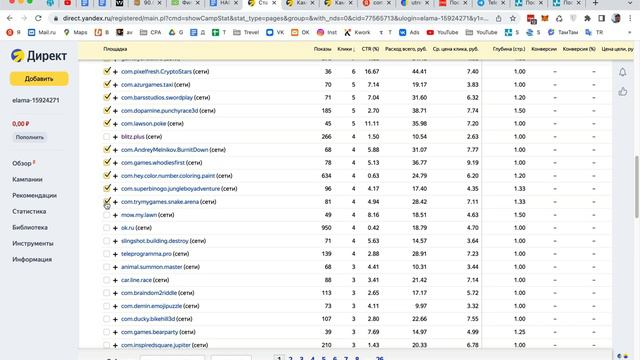
Task: Open Информация in the sidebar
Action: [x=32, y=259]
